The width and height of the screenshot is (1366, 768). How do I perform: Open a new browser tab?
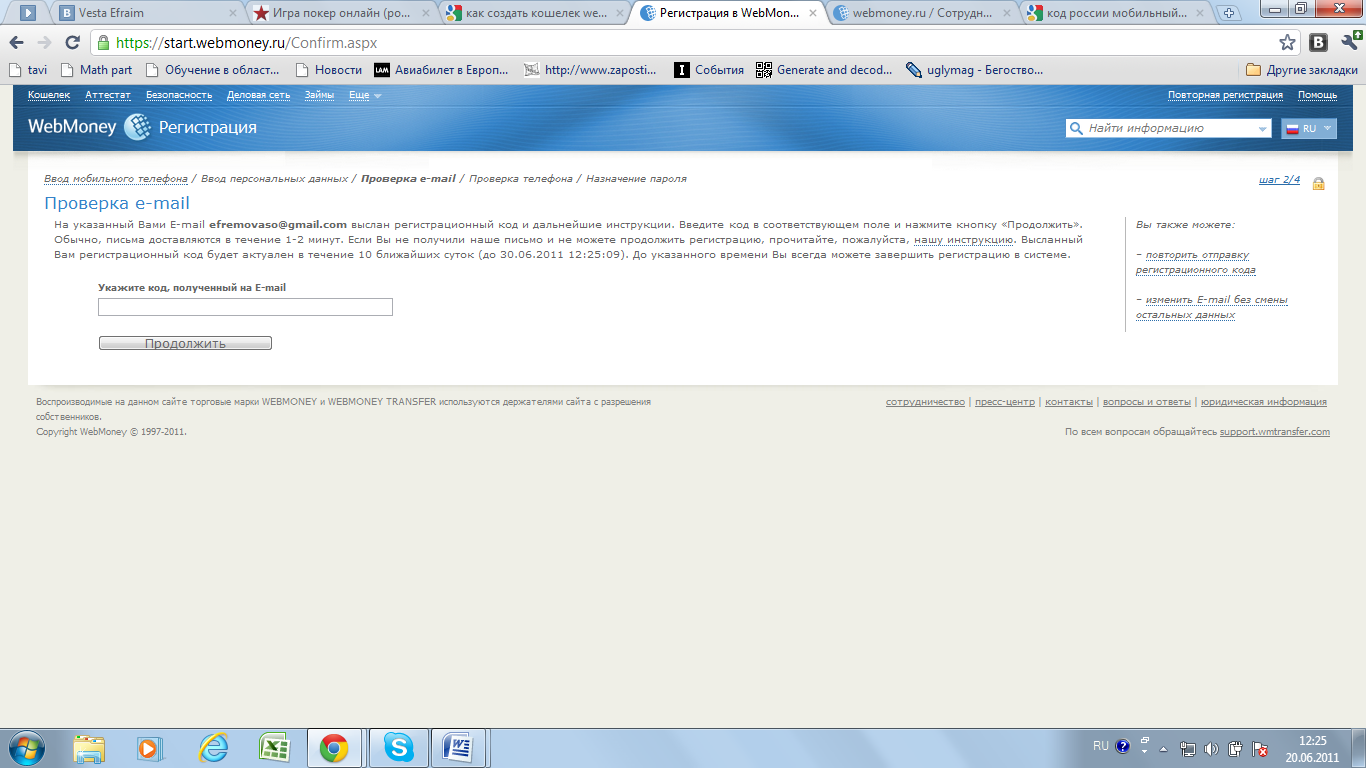[x=1229, y=14]
